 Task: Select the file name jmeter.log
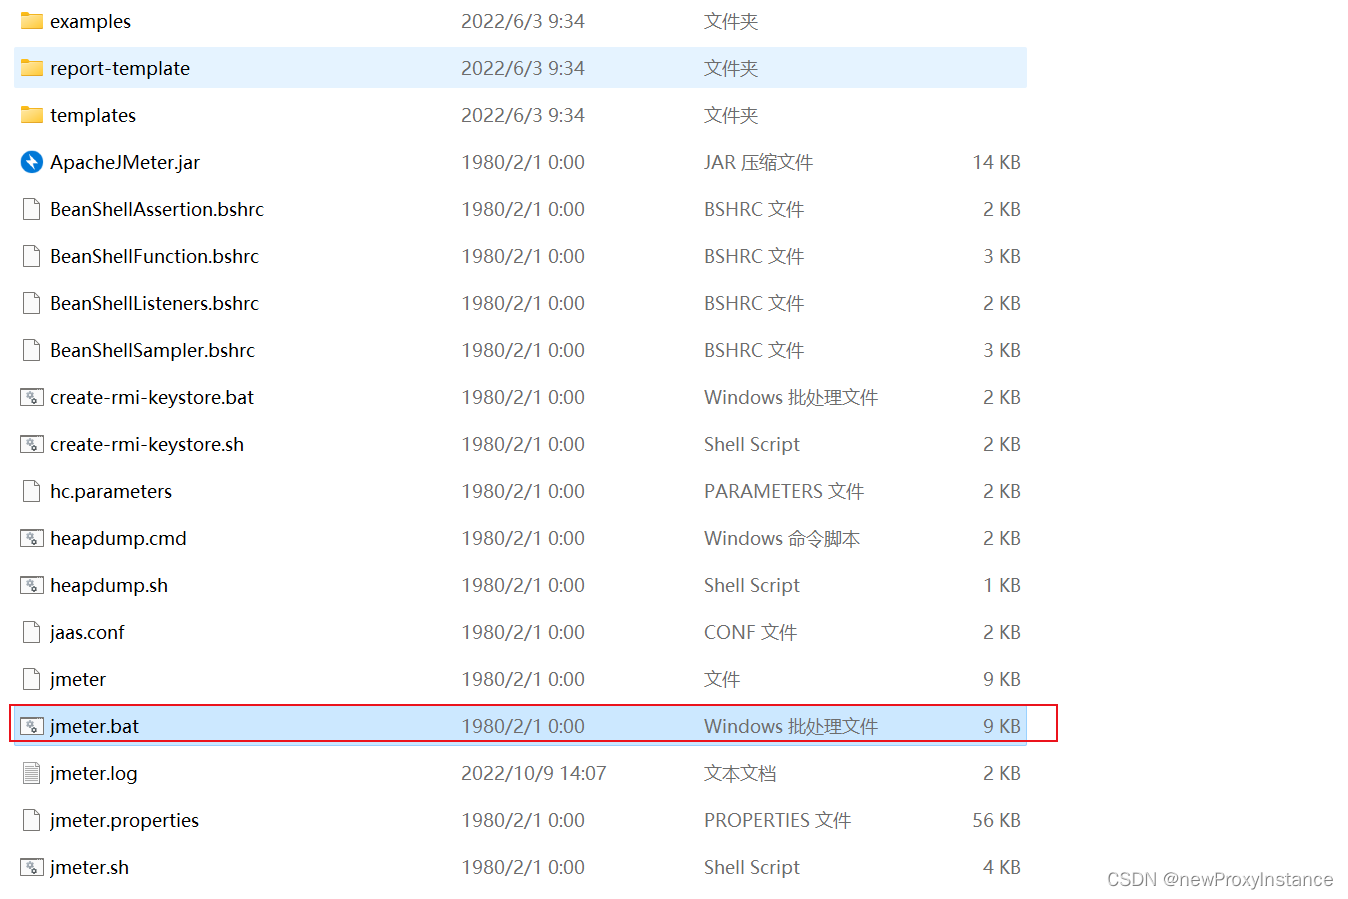pos(94,773)
